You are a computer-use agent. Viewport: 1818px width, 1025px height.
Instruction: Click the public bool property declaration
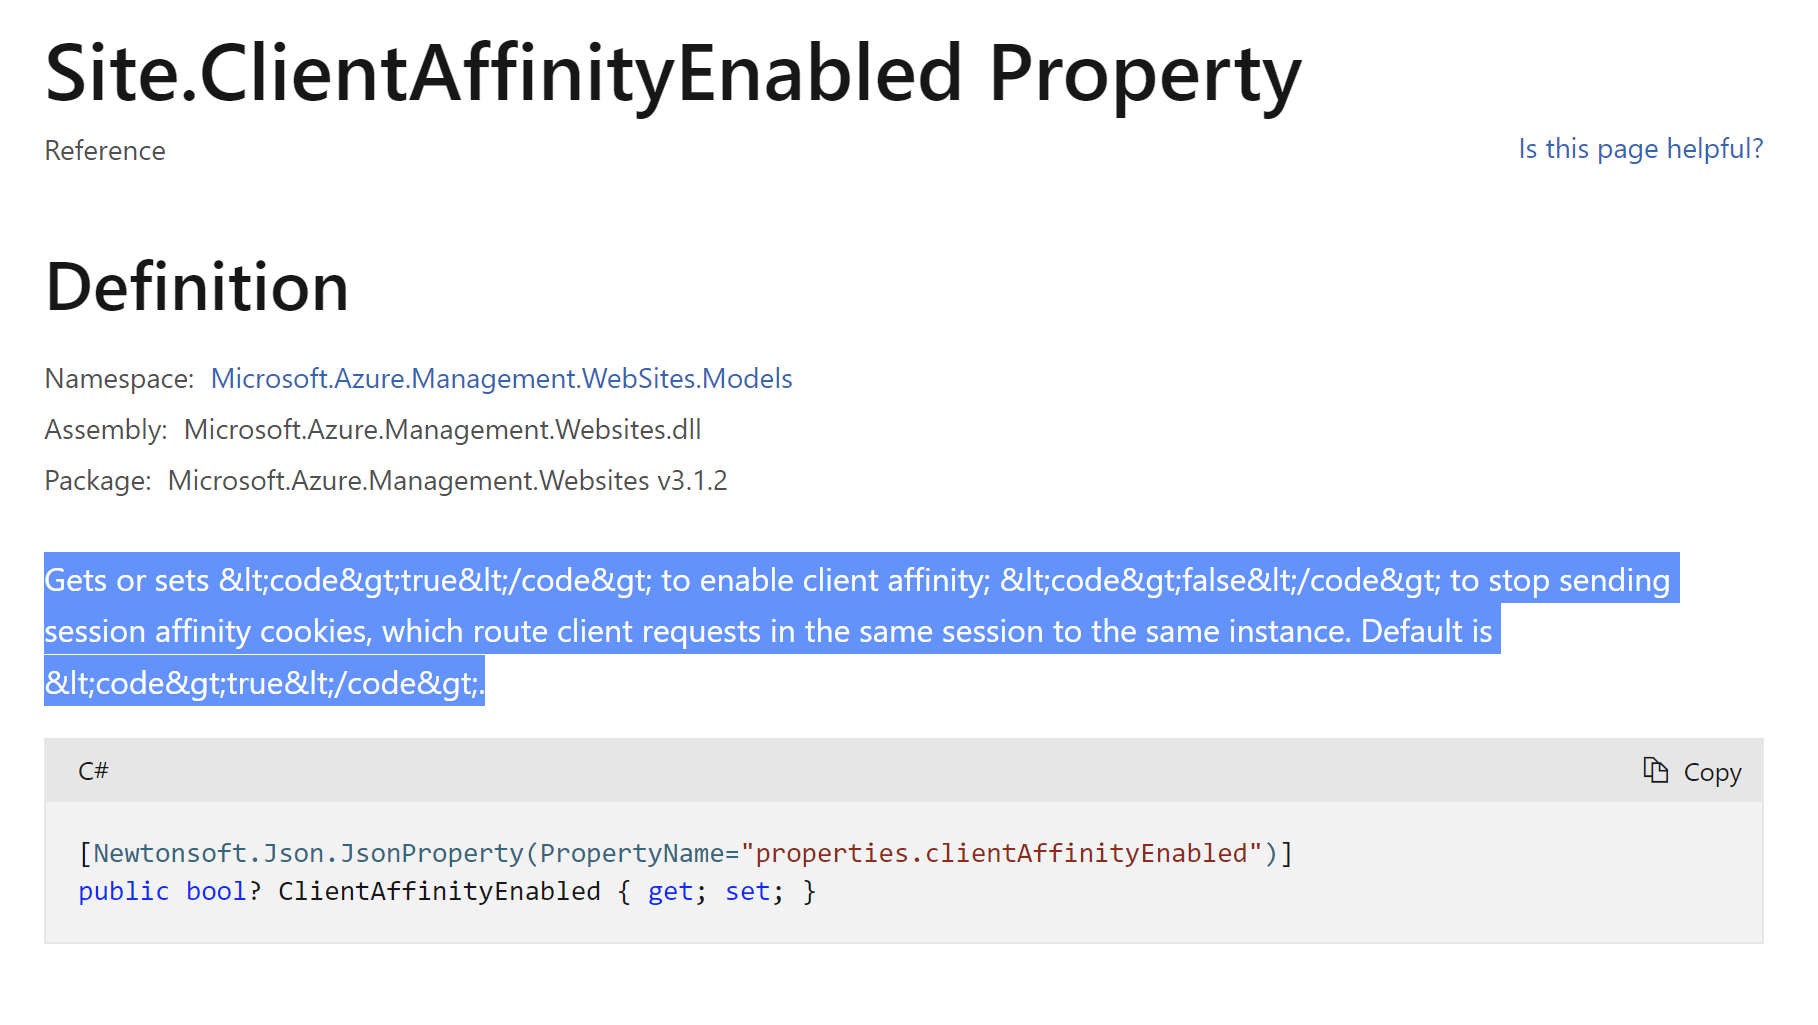pos(163,891)
